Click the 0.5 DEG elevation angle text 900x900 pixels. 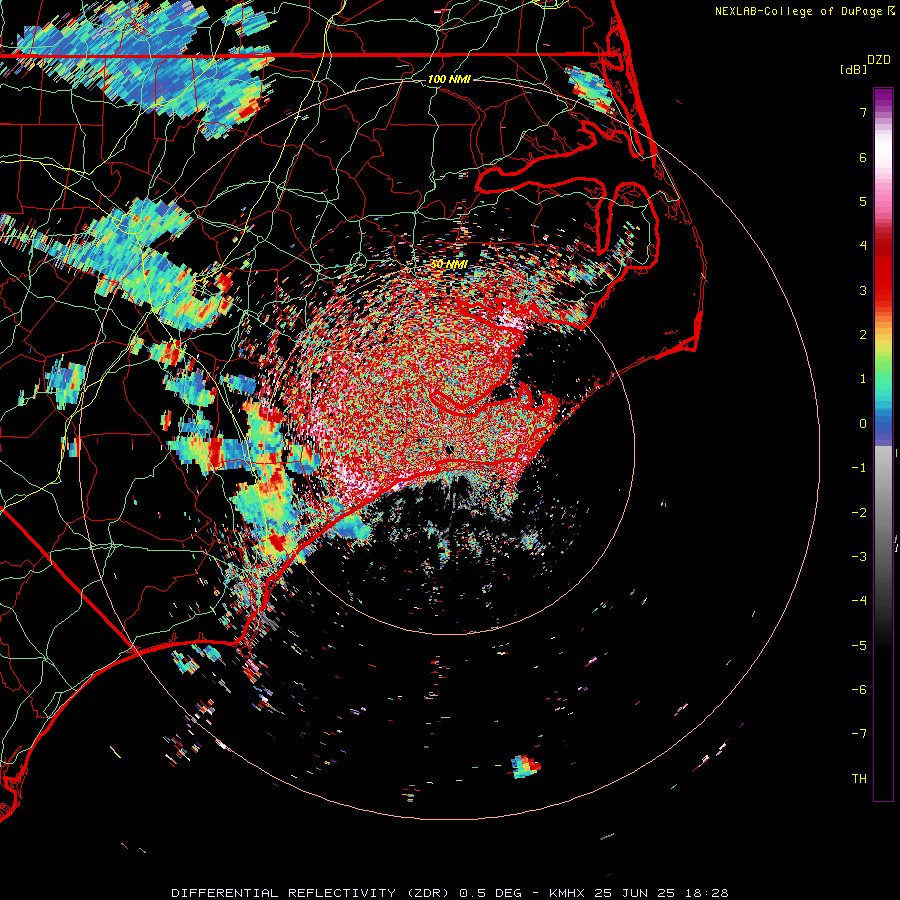click(491, 893)
